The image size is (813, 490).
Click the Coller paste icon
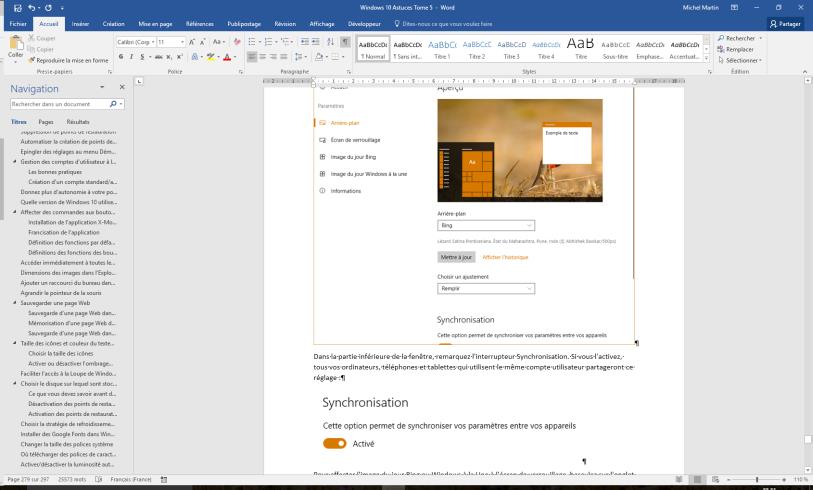pyautogui.click(x=13, y=46)
